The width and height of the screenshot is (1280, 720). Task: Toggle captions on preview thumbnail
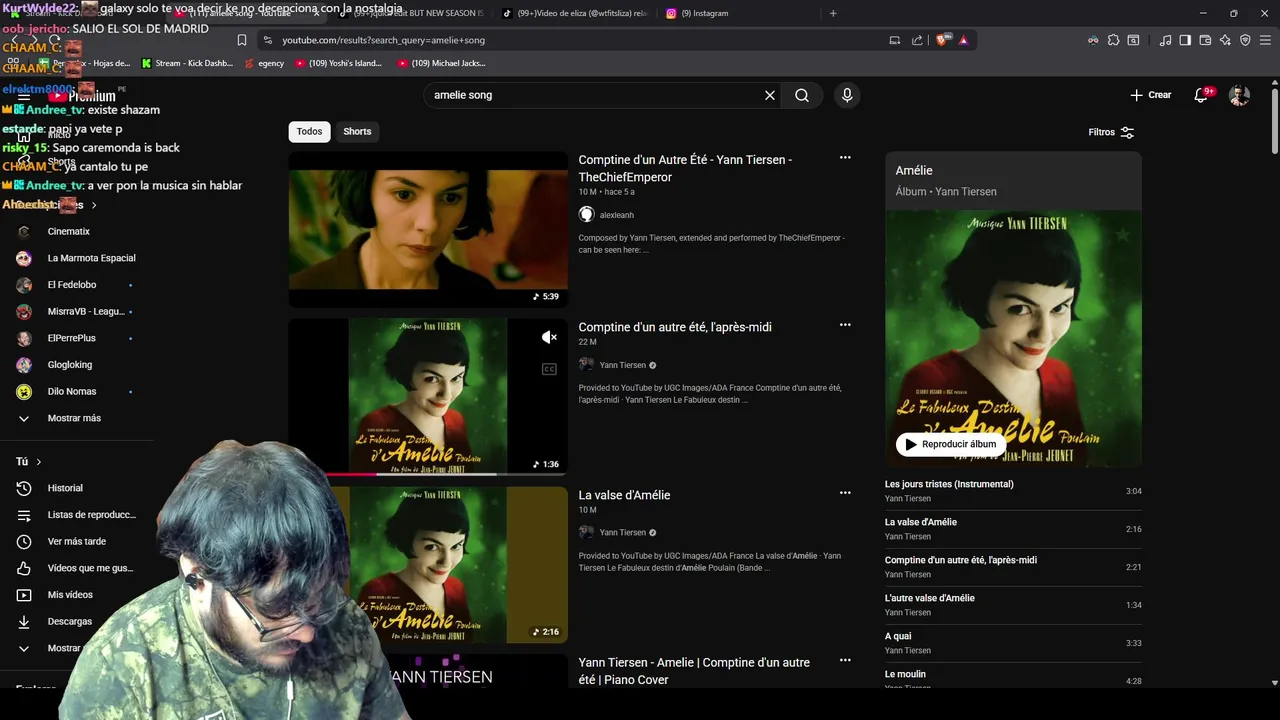(x=549, y=369)
